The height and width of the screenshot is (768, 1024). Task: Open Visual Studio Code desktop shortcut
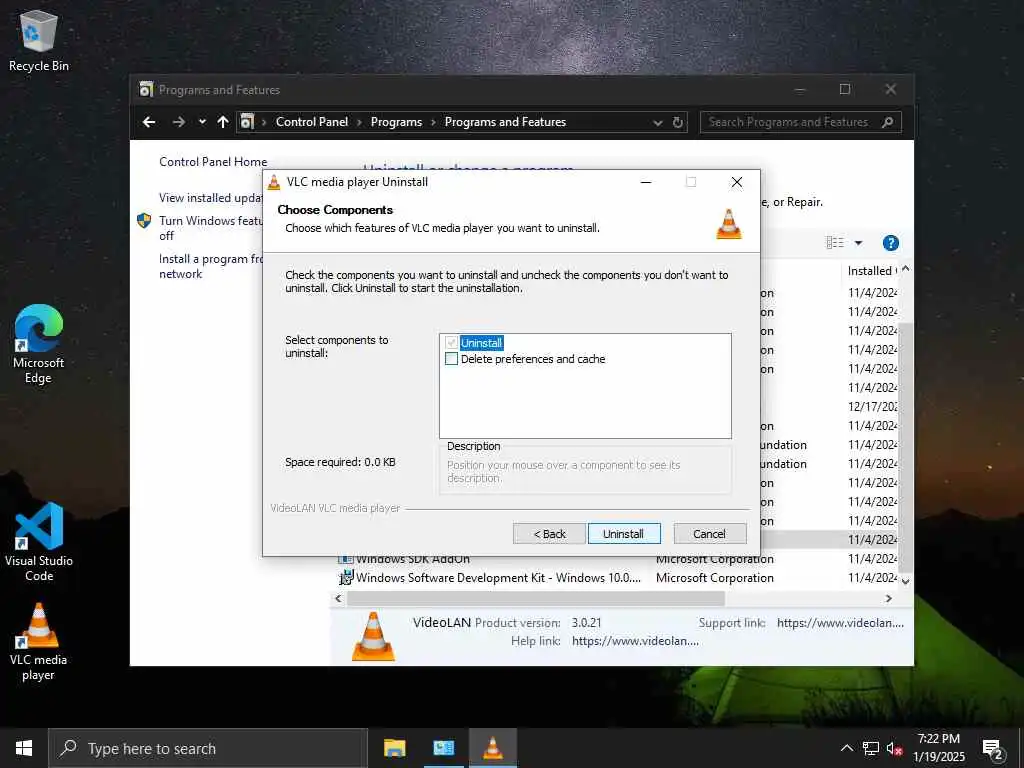tap(39, 541)
